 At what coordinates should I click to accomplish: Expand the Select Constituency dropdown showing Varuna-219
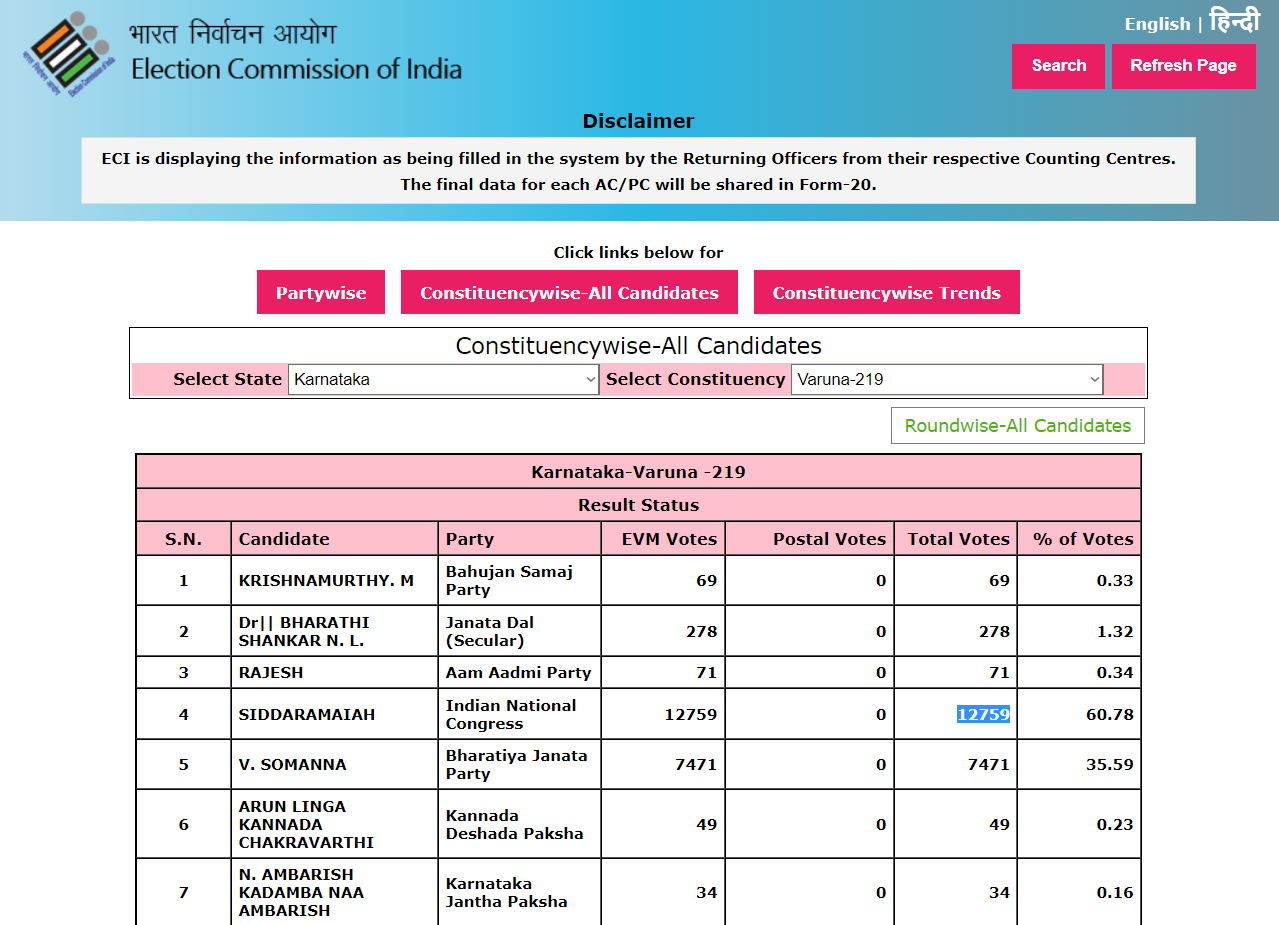tap(947, 380)
